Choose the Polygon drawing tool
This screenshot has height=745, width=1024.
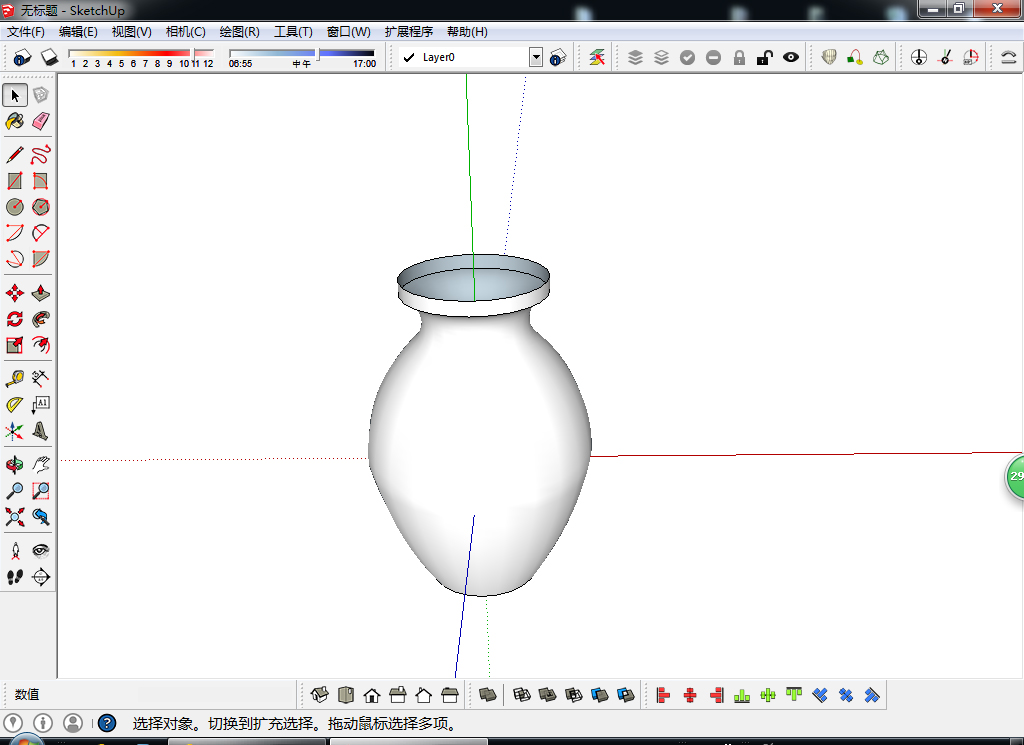click(40, 207)
